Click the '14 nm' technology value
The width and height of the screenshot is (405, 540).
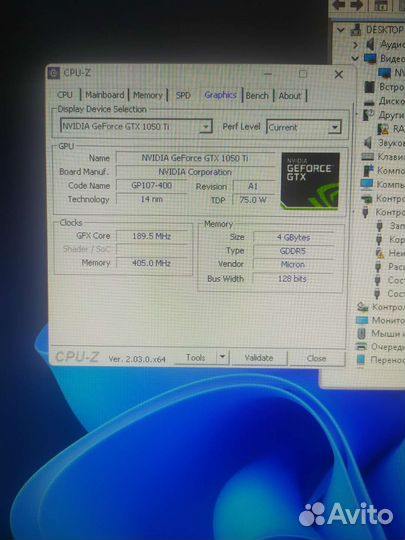coord(152,199)
